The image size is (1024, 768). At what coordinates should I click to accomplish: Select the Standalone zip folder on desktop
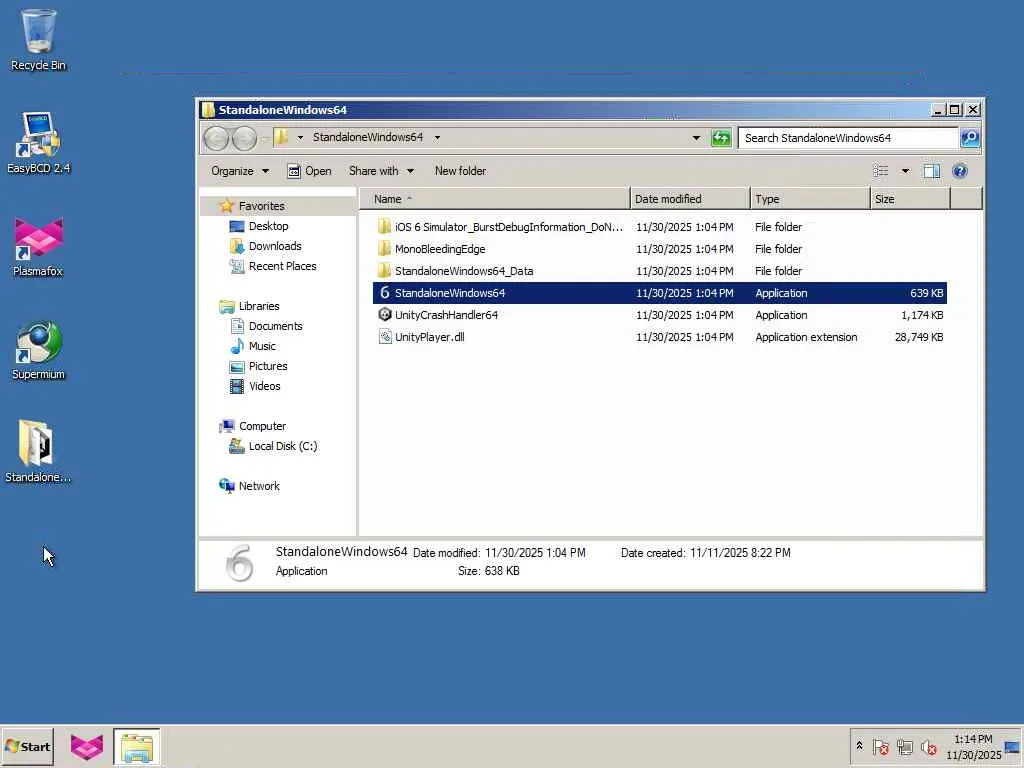pos(38,452)
